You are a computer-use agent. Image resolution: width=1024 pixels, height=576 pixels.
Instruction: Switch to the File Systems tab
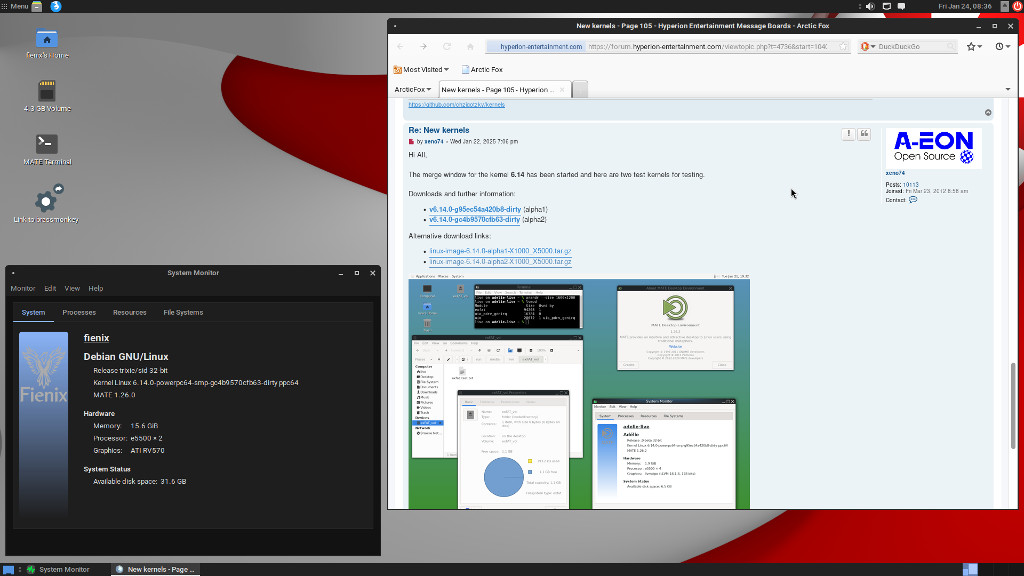click(183, 313)
